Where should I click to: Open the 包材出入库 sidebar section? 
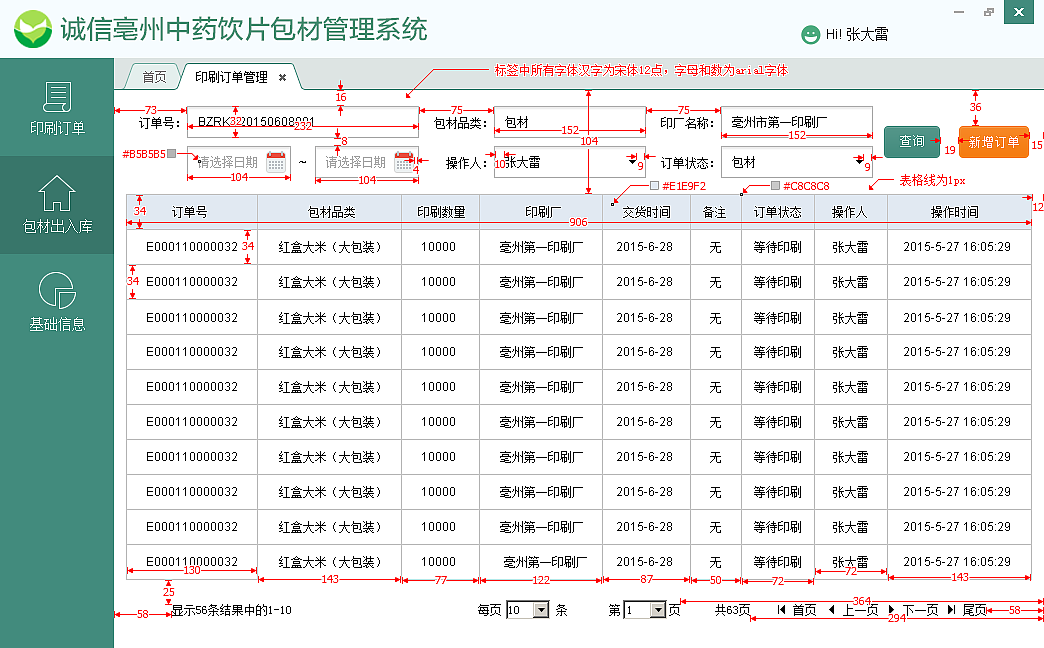click(57, 205)
